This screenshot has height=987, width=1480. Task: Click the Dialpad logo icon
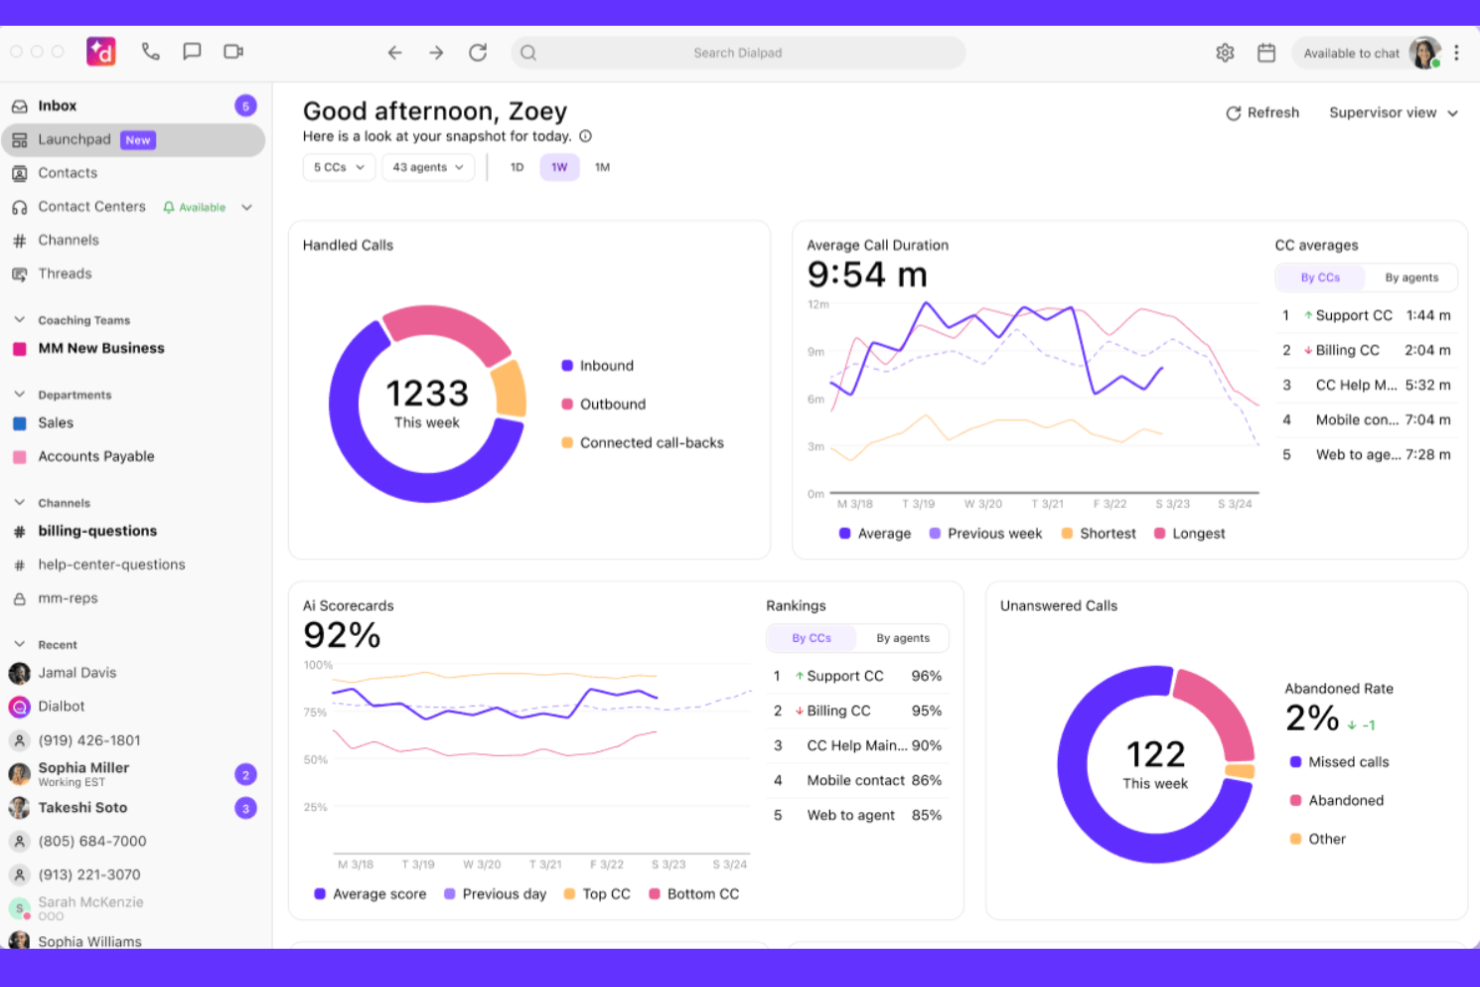click(103, 51)
